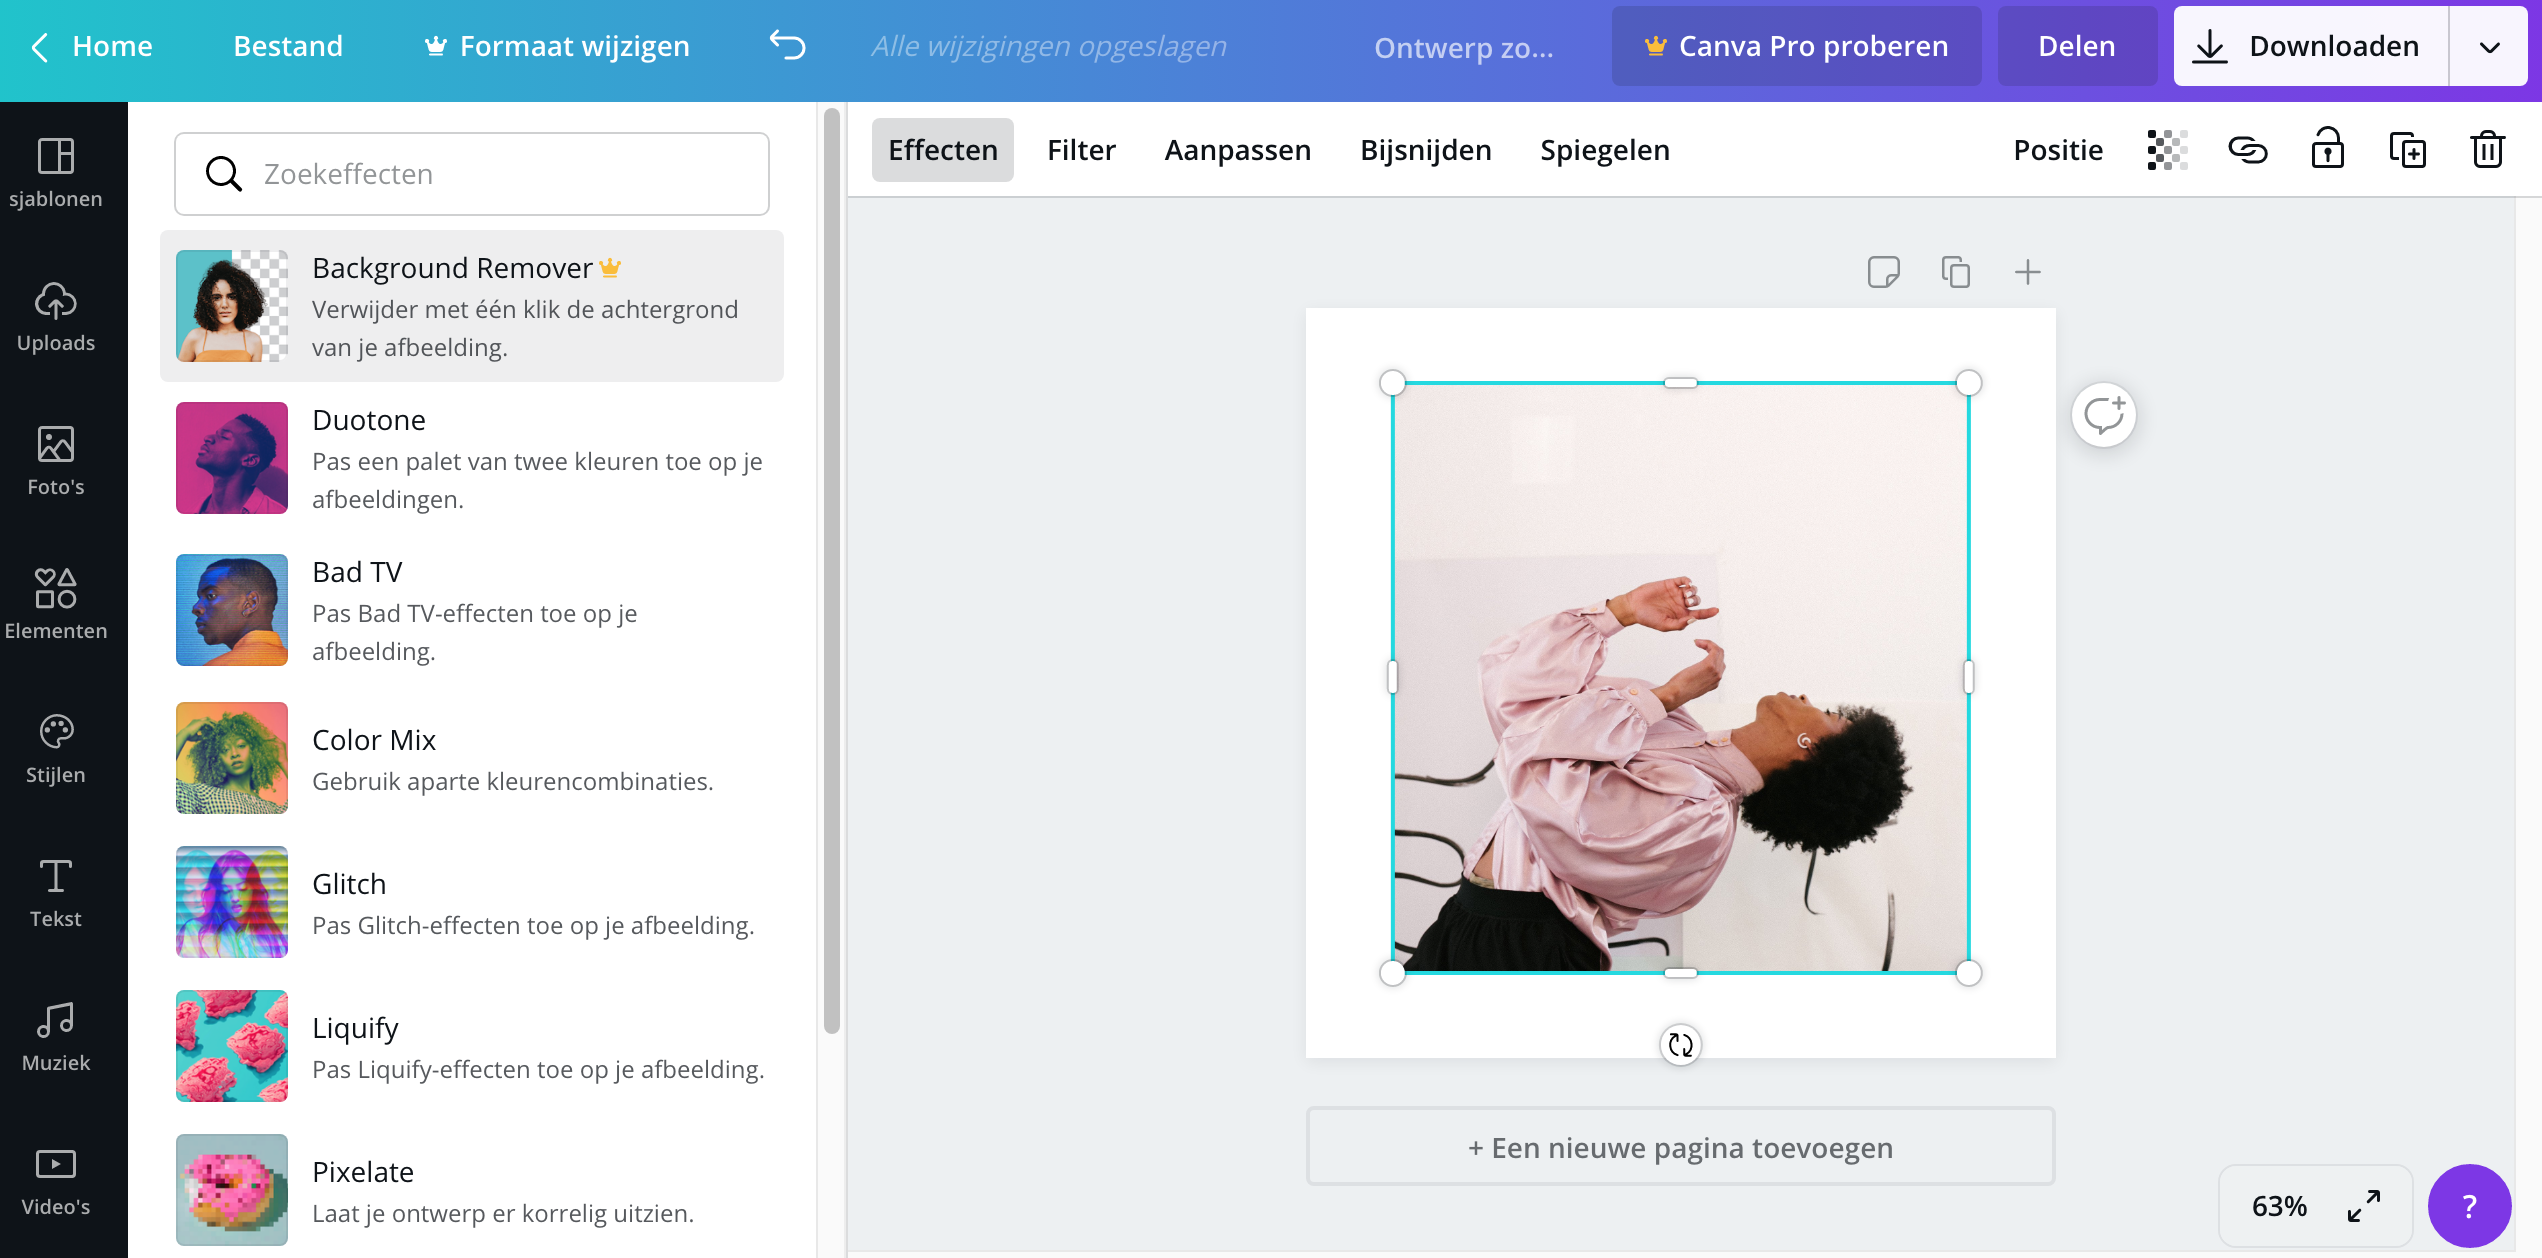Screen dimensions: 2542x1258
Task: Open the 63% zoom level menu
Action: point(2279,1206)
